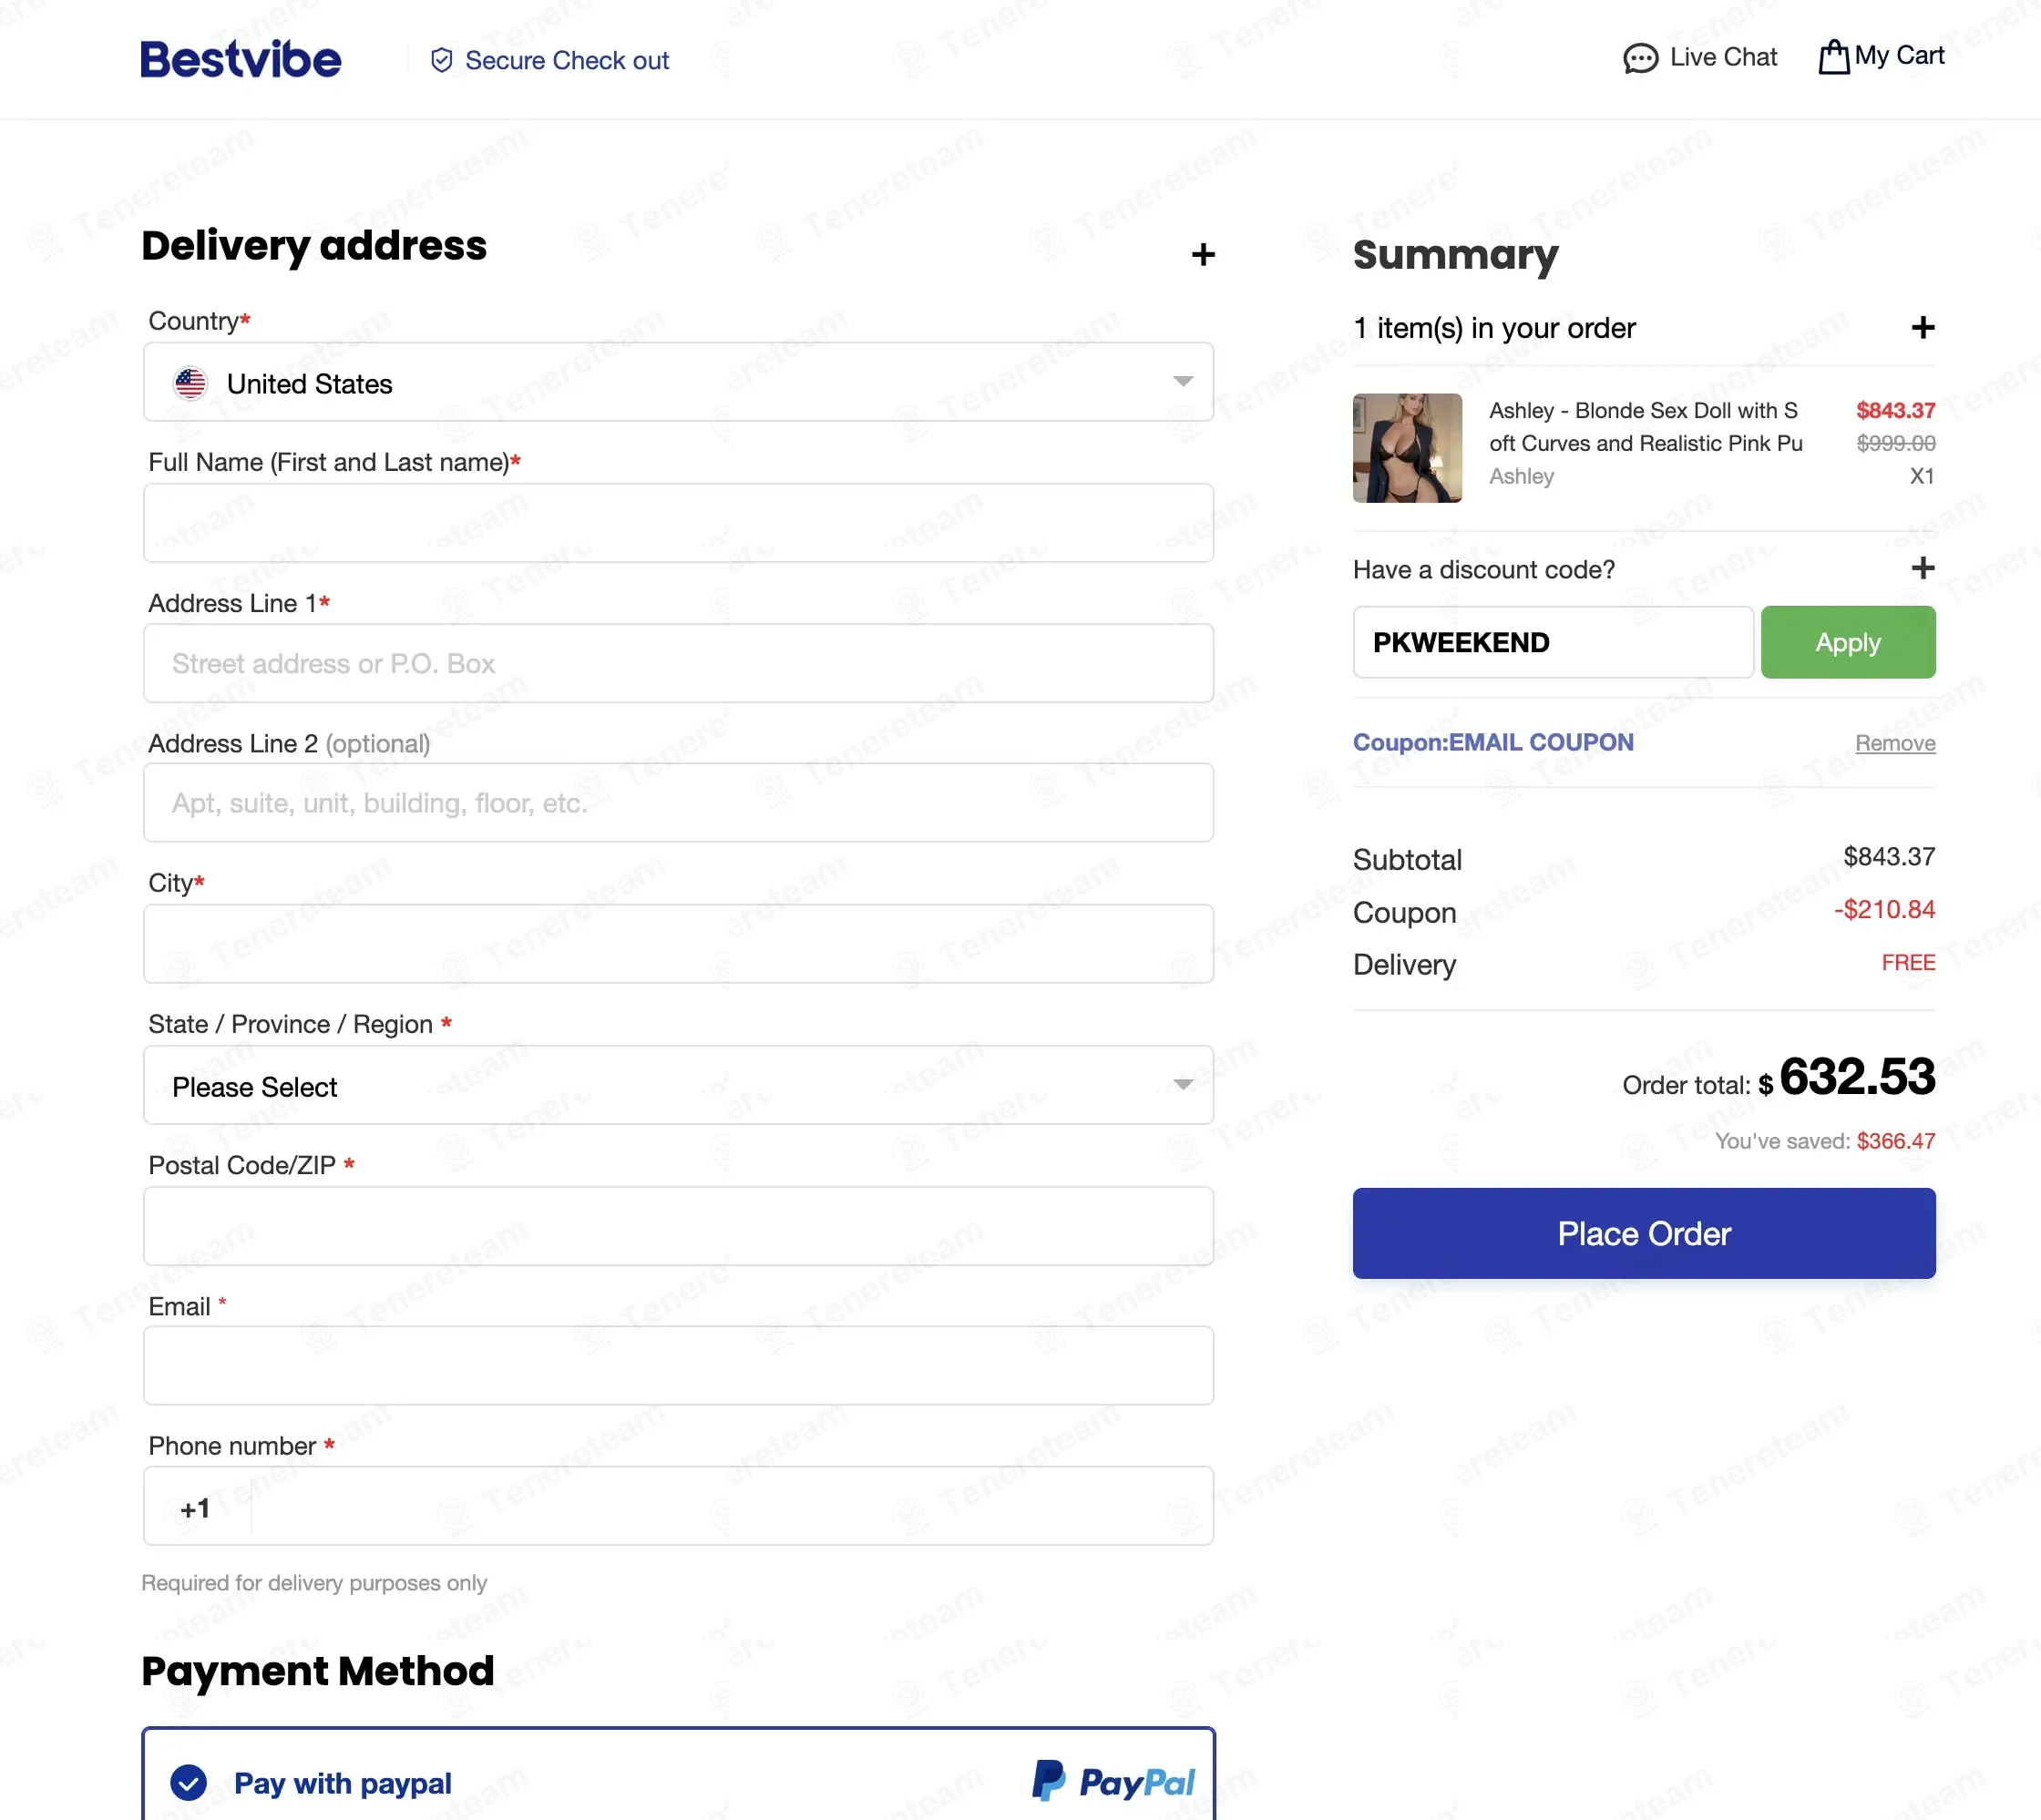2041x1820 pixels.
Task: Click the Ashley product thumbnail
Action: coord(1407,448)
